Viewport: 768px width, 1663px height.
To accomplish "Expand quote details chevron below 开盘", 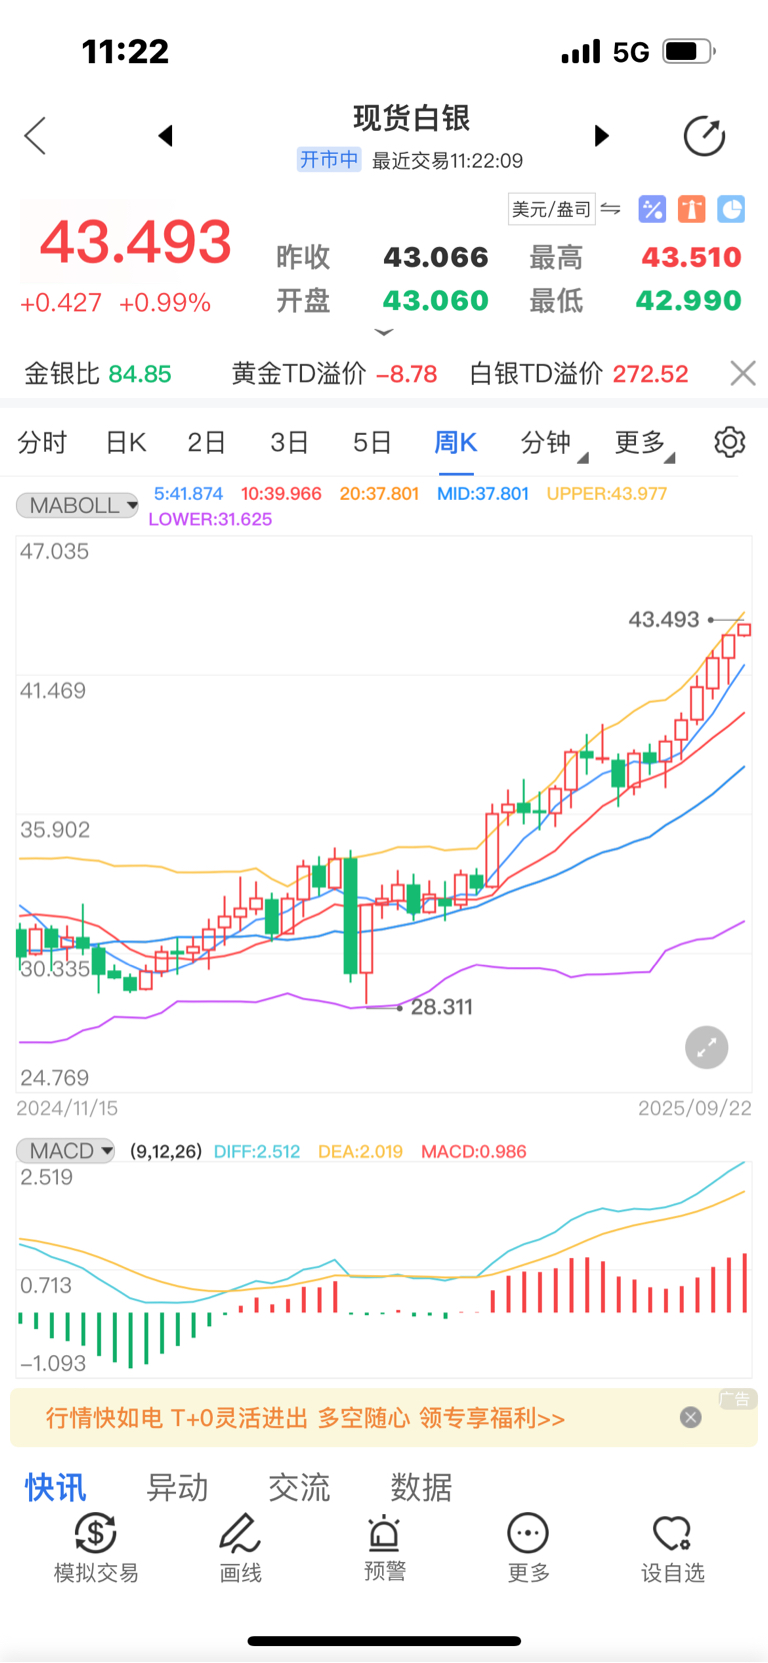I will click(x=384, y=332).
